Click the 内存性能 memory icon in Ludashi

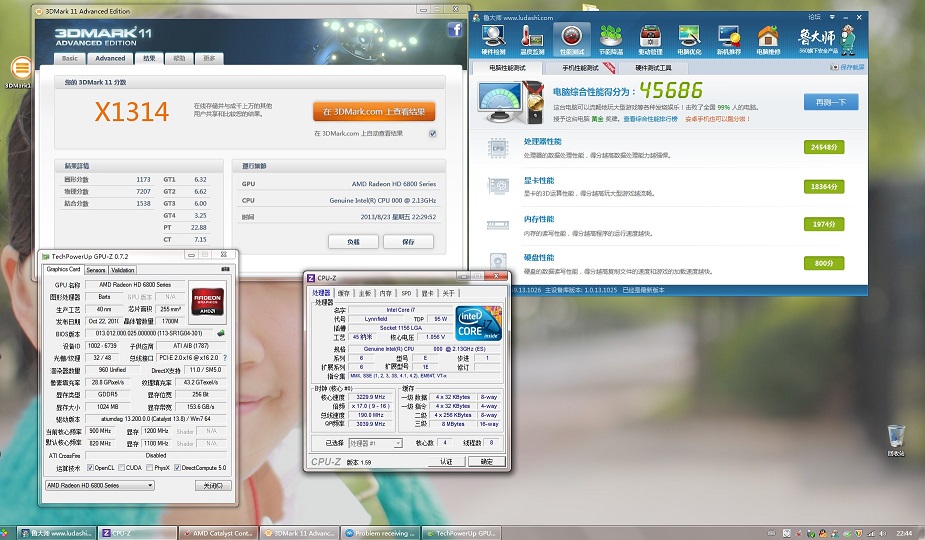pyautogui.click(x=498, y=225)
